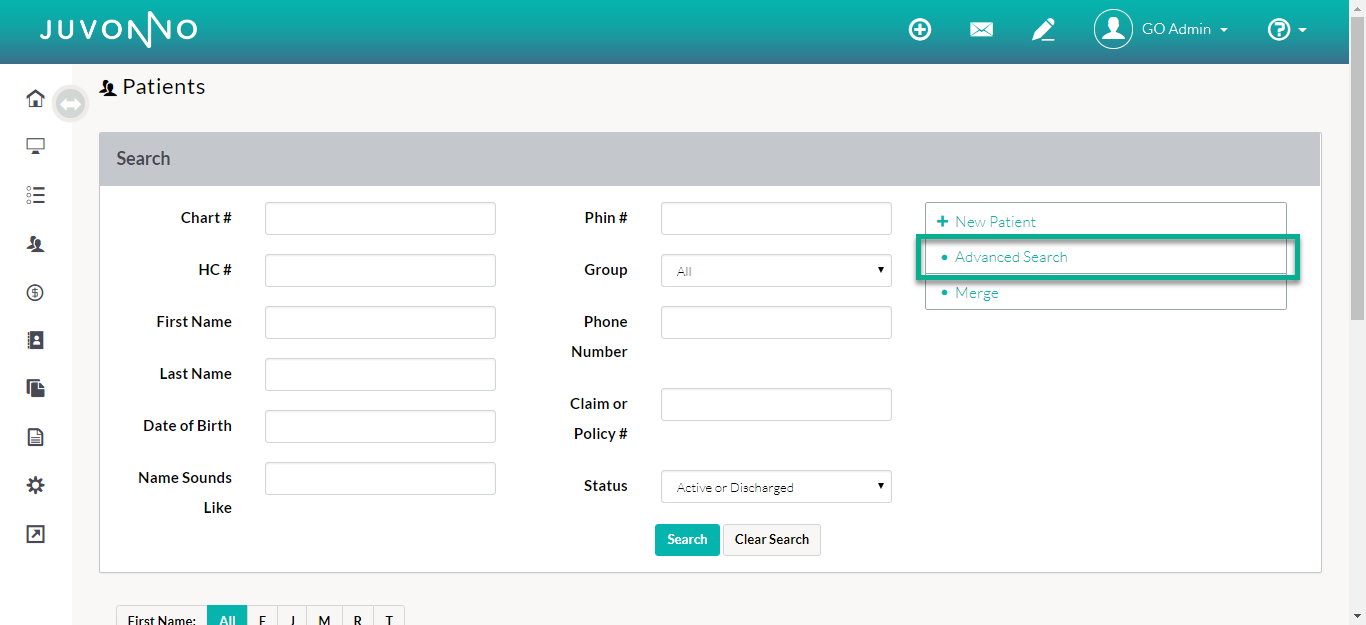The height and width of the screenshot is (625, 1366).
Task: Expand the Group dropdown
Action: click(x=776, y=270)
